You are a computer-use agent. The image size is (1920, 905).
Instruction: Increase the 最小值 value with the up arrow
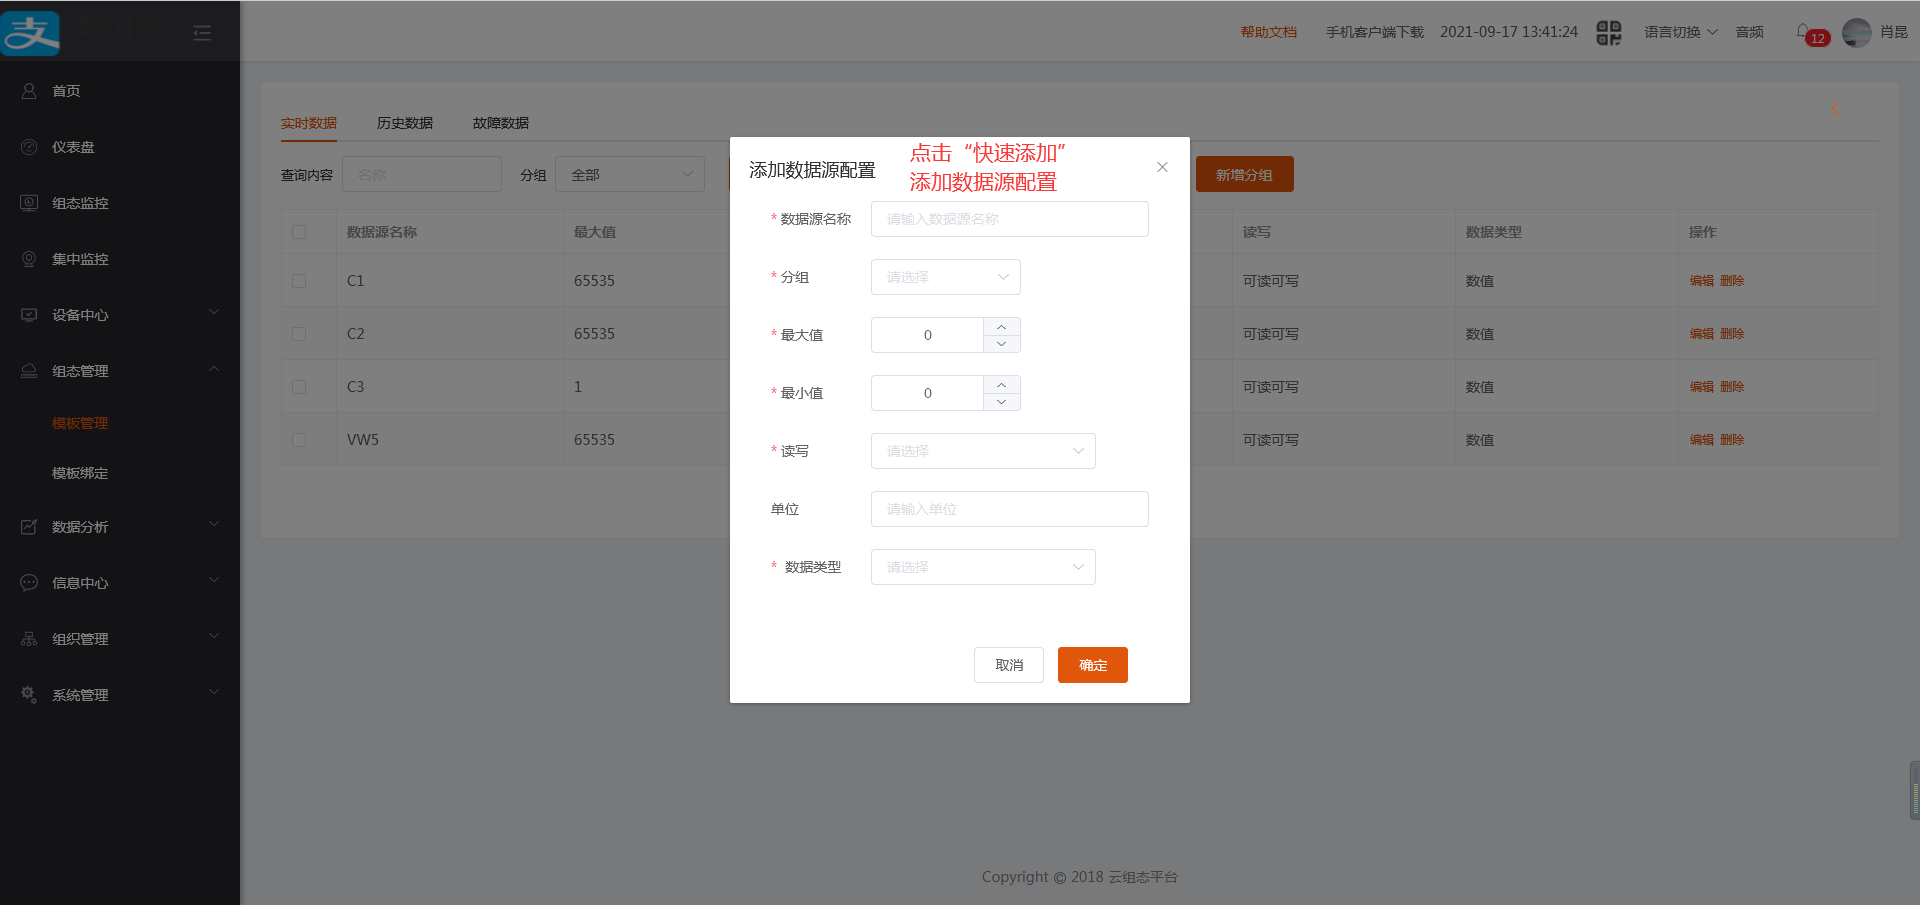[1001, 385]
